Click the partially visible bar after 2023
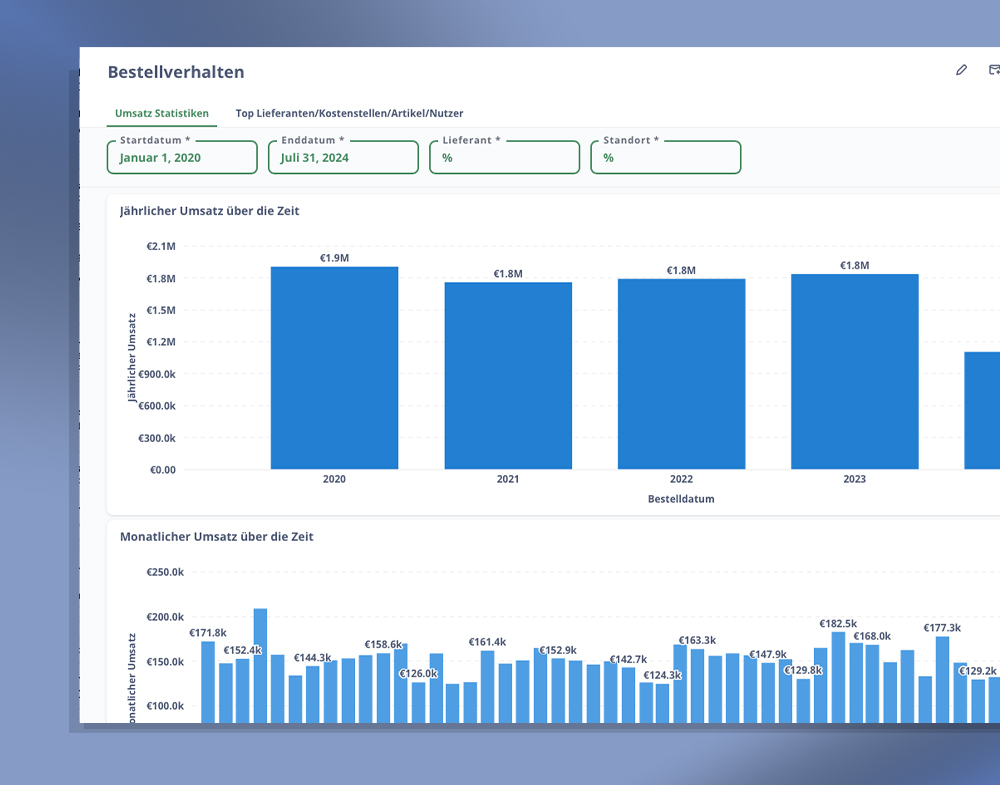 click(982, 410)
